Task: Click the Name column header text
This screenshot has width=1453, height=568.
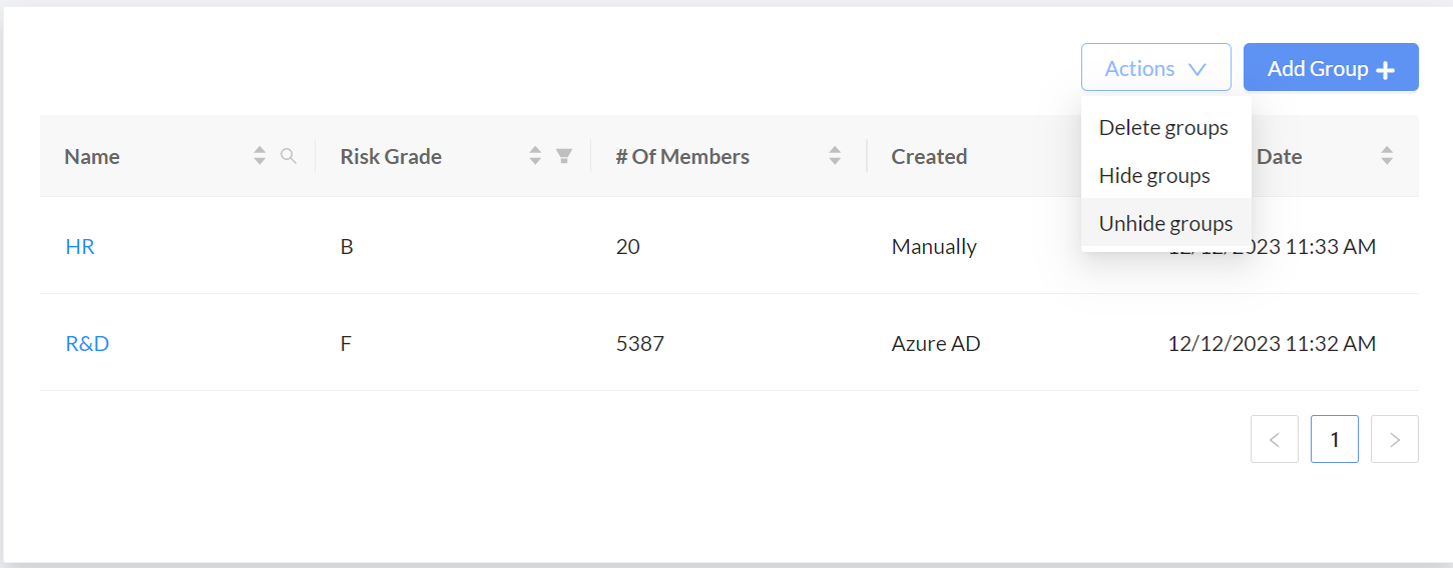Action: [92, 156]
